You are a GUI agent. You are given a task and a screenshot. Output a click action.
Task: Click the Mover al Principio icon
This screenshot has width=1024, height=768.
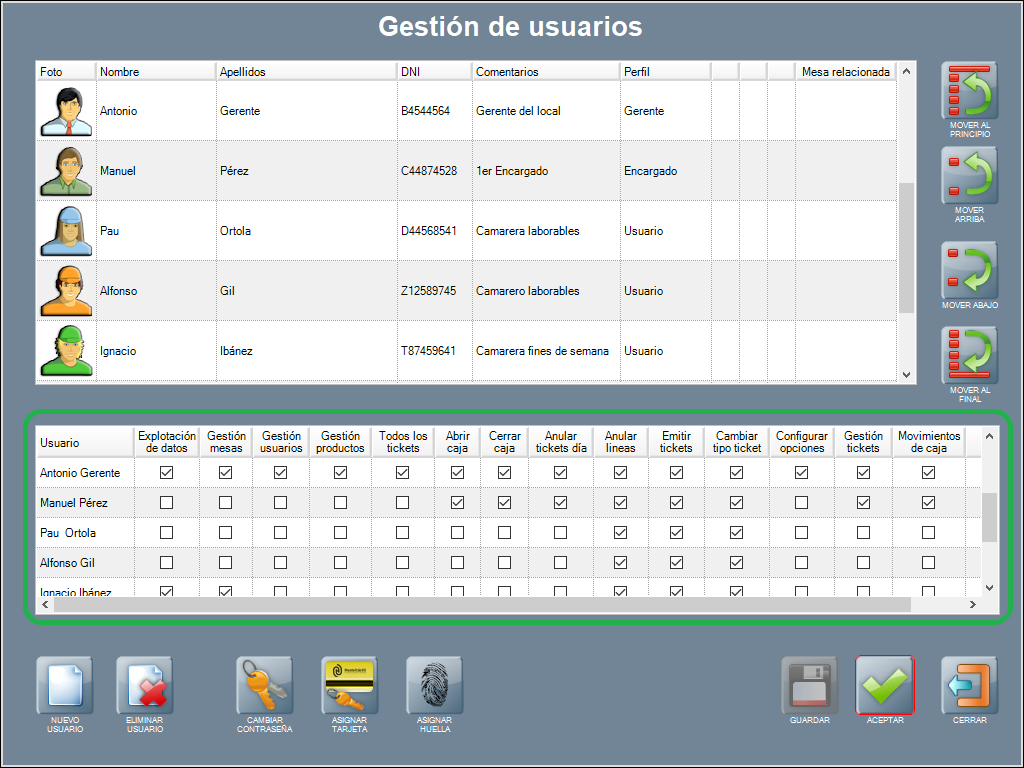click(x=970, y=92)
